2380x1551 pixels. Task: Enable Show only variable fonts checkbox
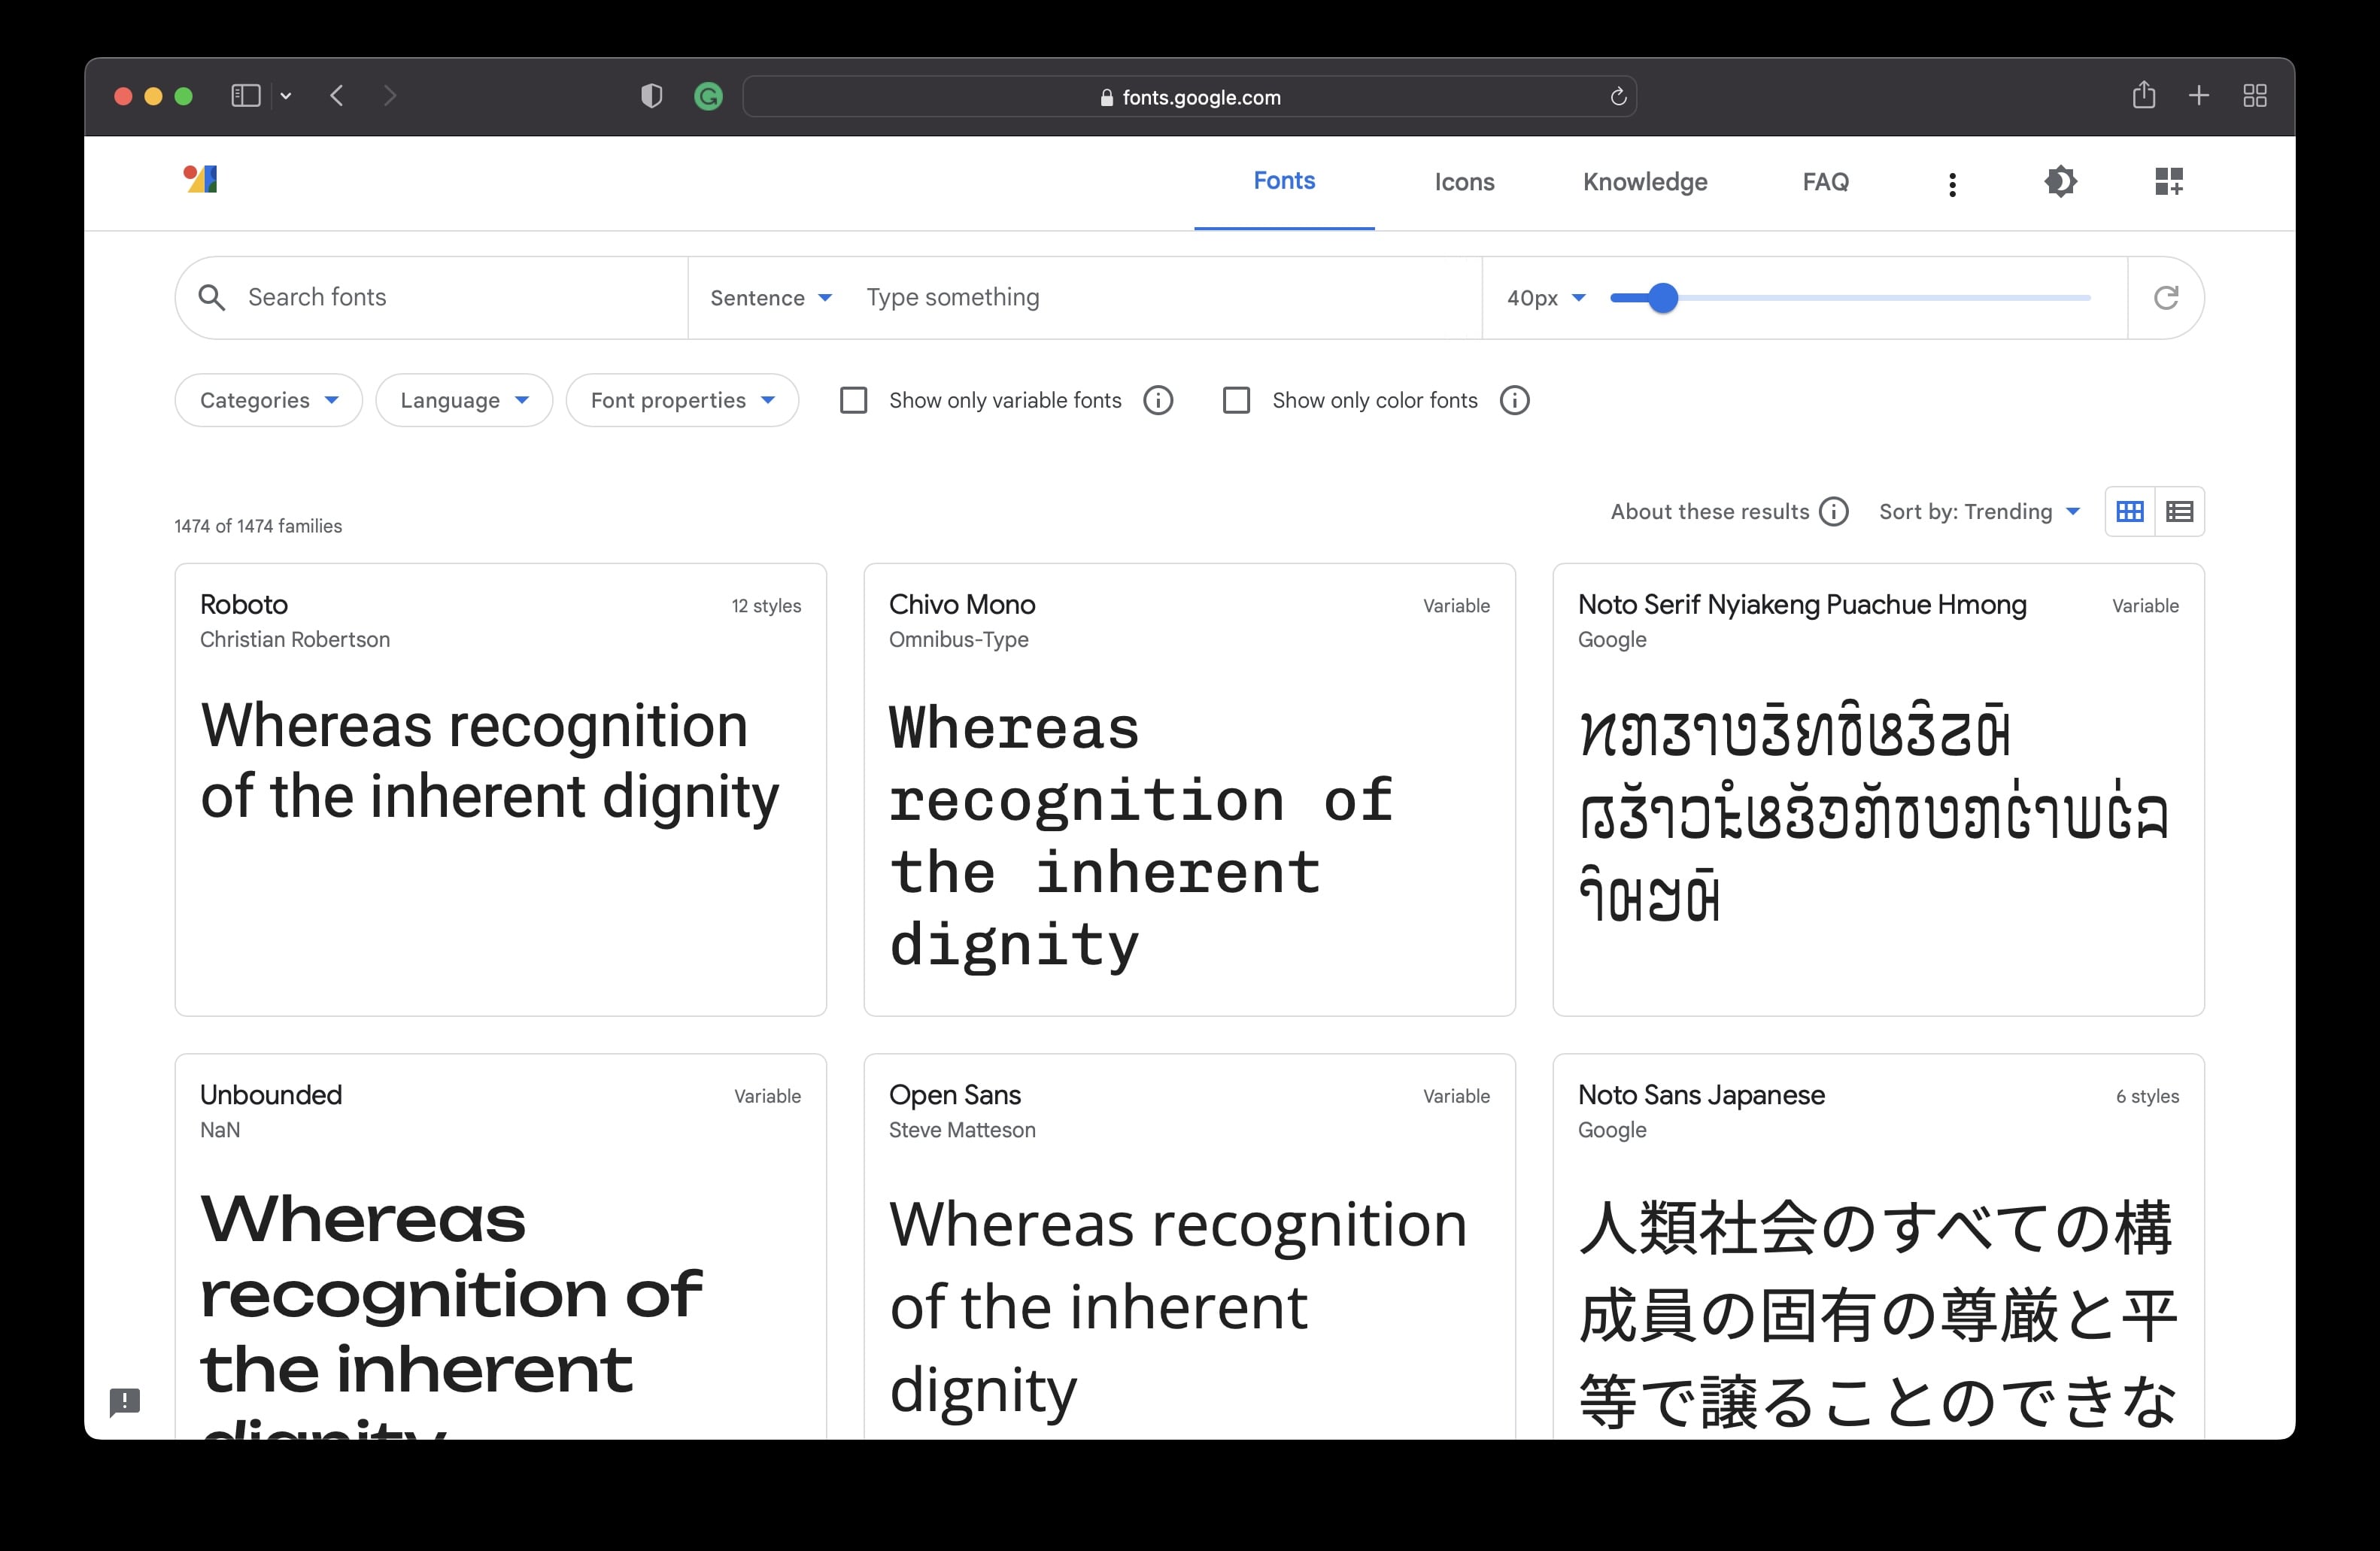853,401
